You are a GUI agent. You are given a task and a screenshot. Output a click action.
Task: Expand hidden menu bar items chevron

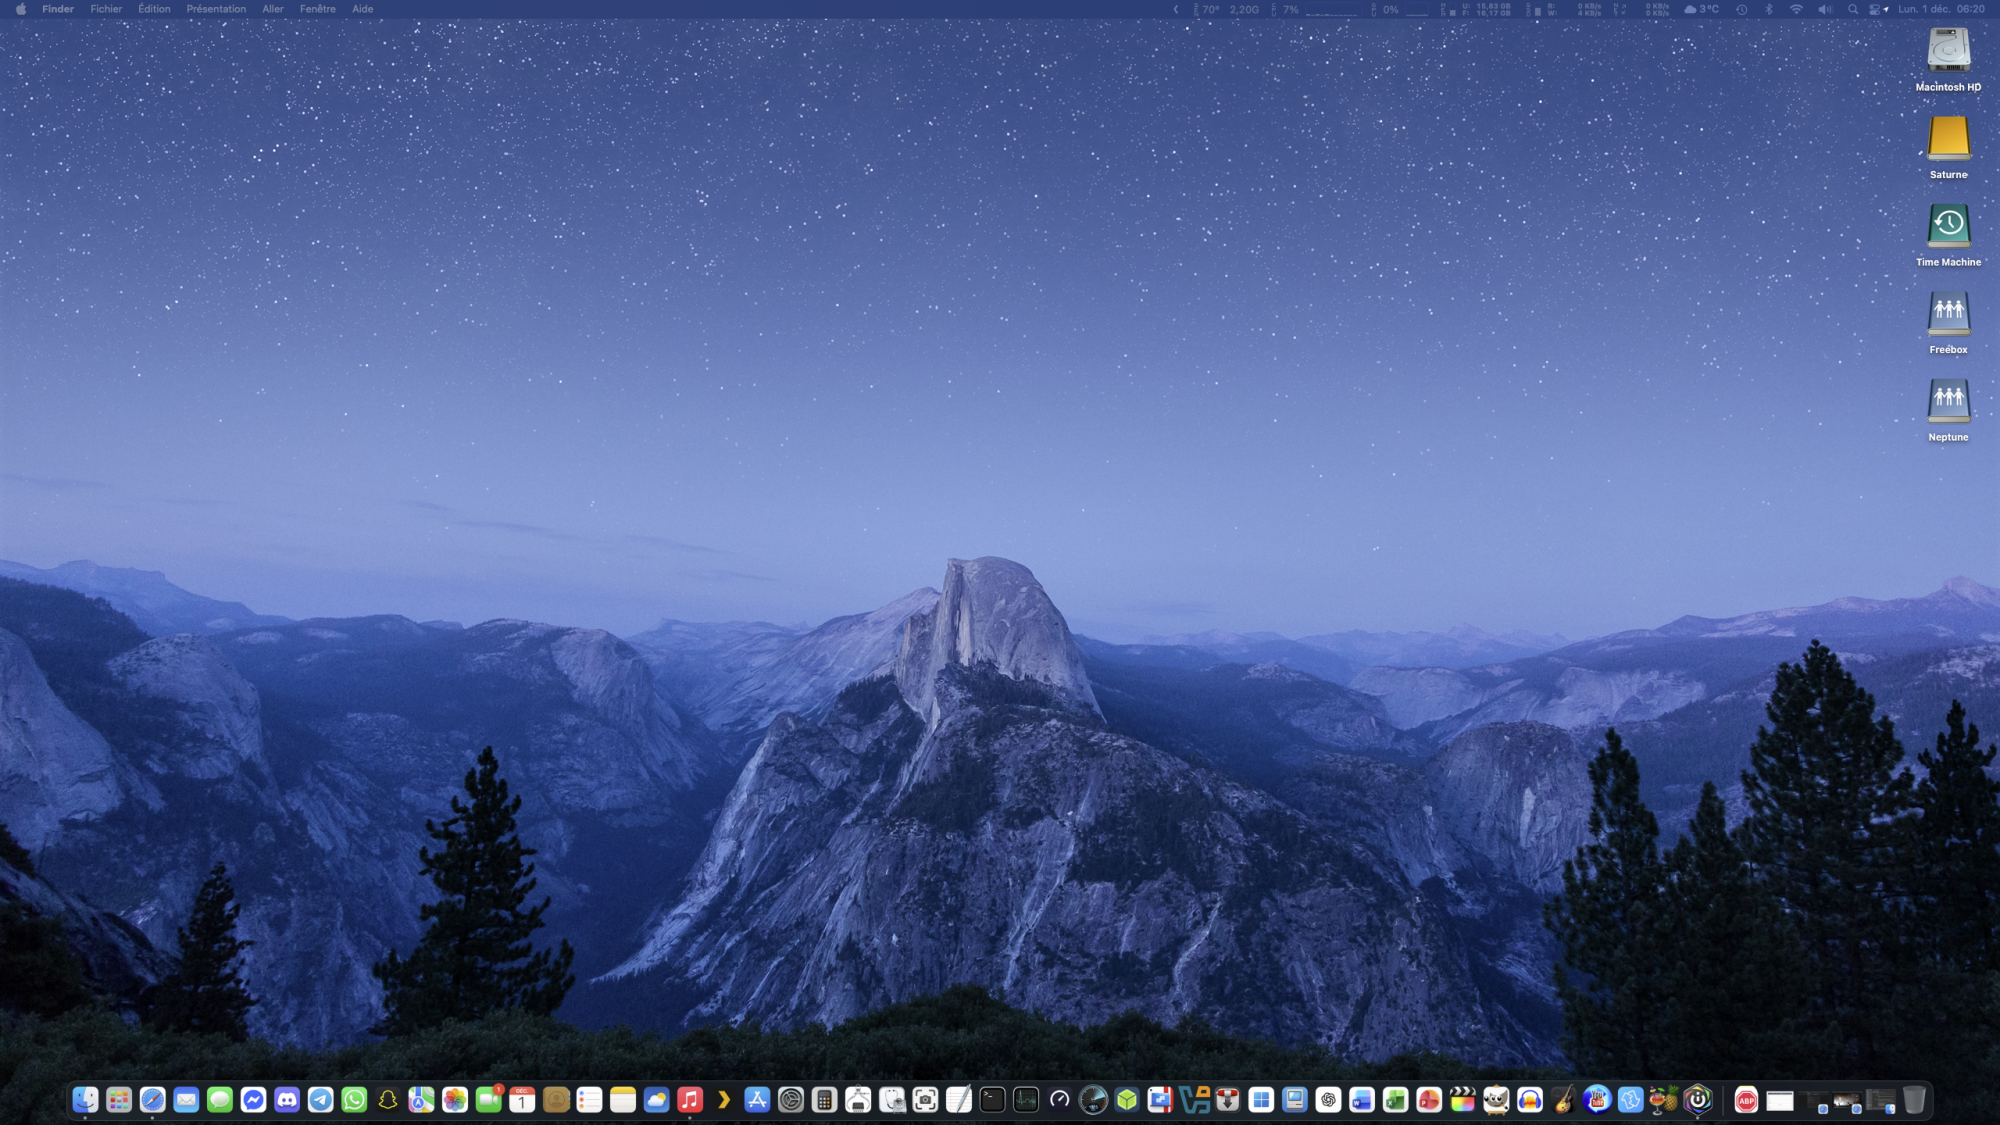1176,9
